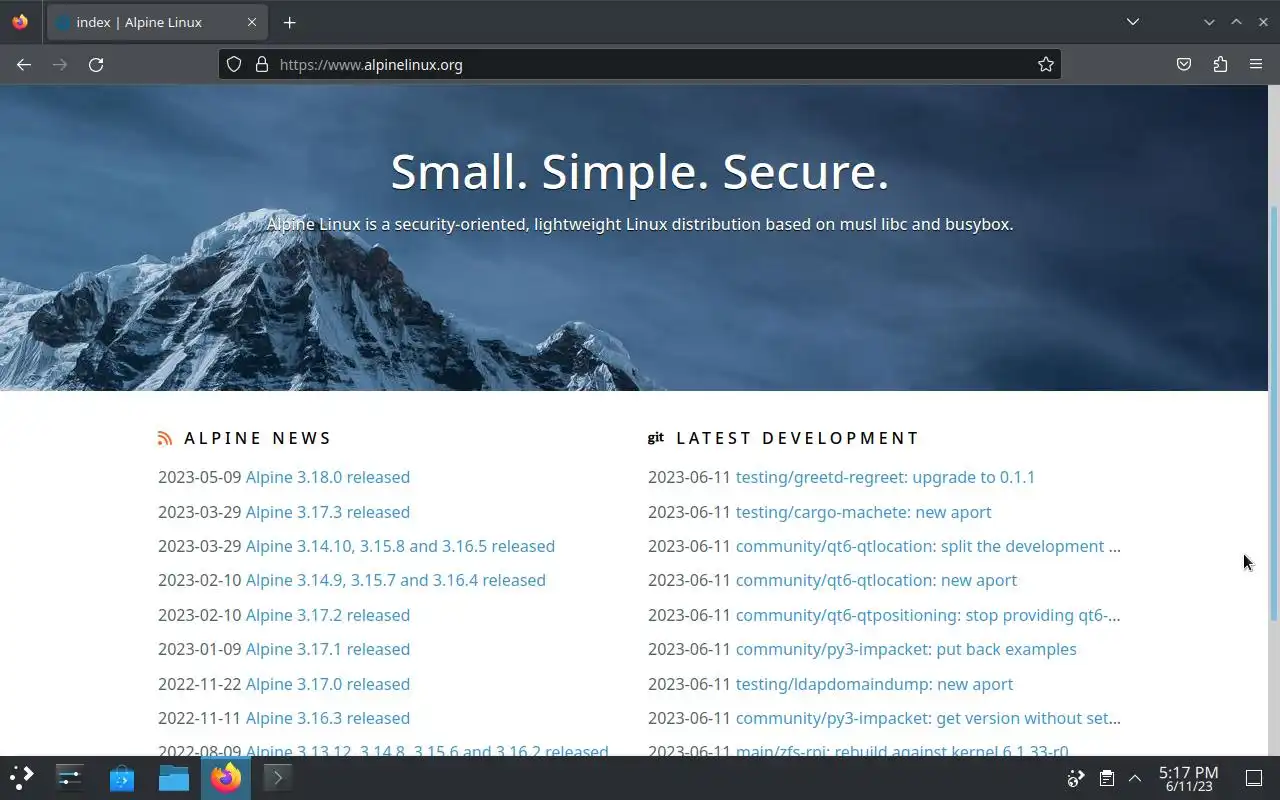Open Alpine 3.17.2 released link

tap(328, 615)
